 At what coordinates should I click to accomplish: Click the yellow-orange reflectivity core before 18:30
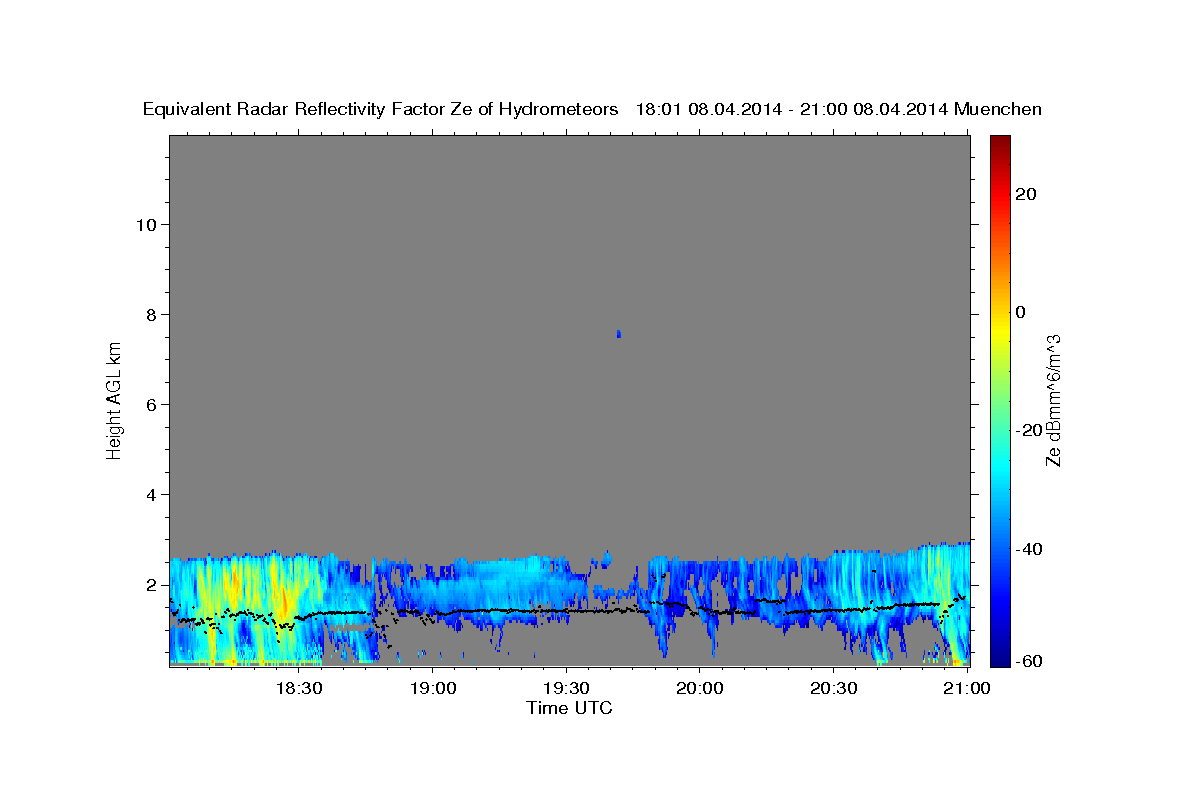point(283,600)
